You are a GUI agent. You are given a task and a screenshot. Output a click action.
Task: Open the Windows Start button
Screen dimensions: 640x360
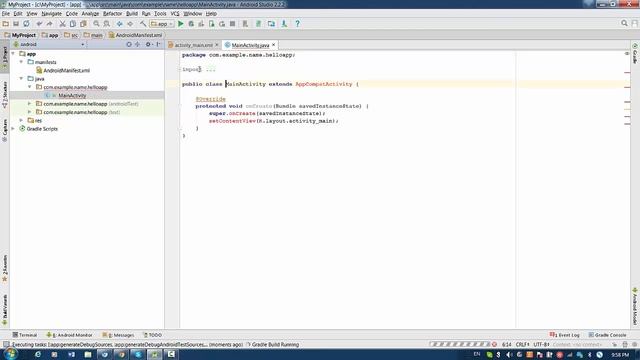click(x=10, y=354)
